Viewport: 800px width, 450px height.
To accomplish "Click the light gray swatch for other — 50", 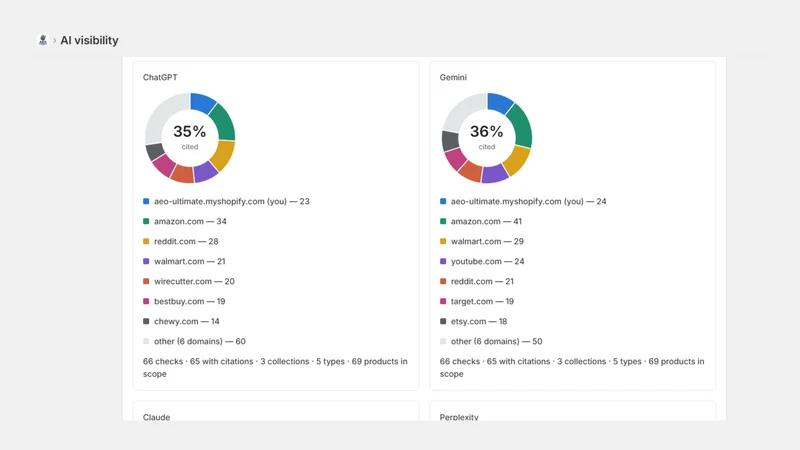I will point(443,341).
